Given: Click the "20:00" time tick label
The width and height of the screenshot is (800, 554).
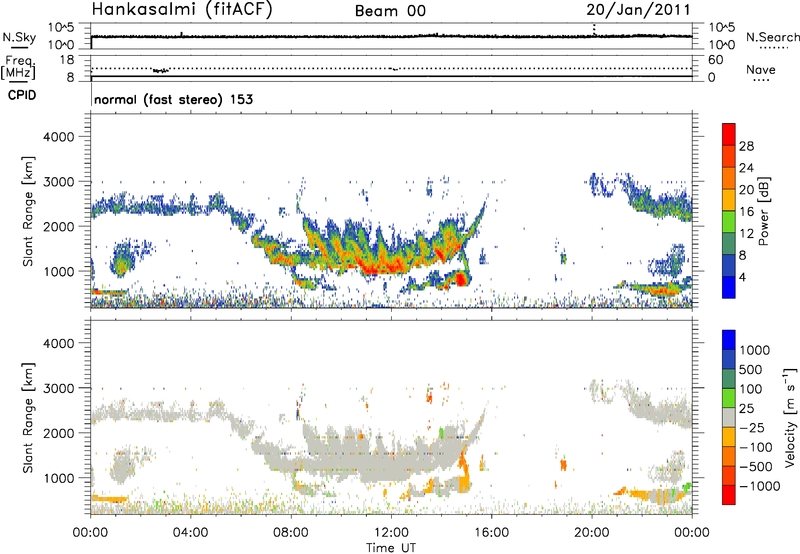Looking at the screenshot, I should click(592, 533).
